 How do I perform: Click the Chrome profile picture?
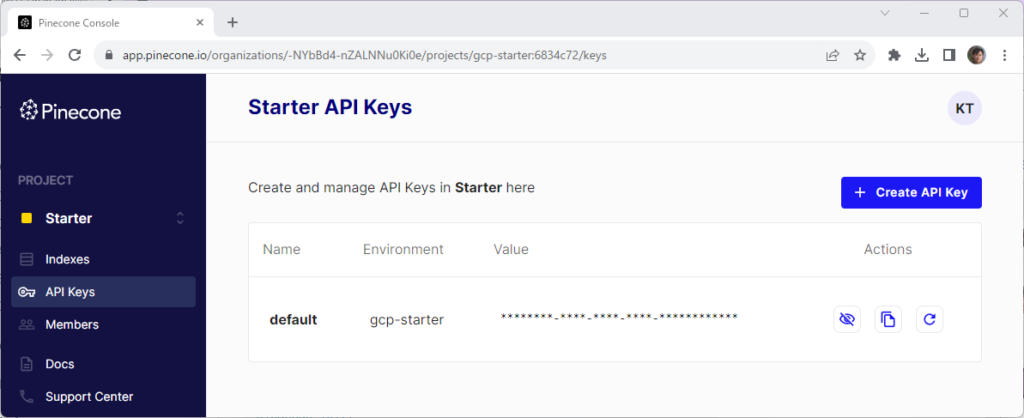pyautogui.click(x=976, y=56)
